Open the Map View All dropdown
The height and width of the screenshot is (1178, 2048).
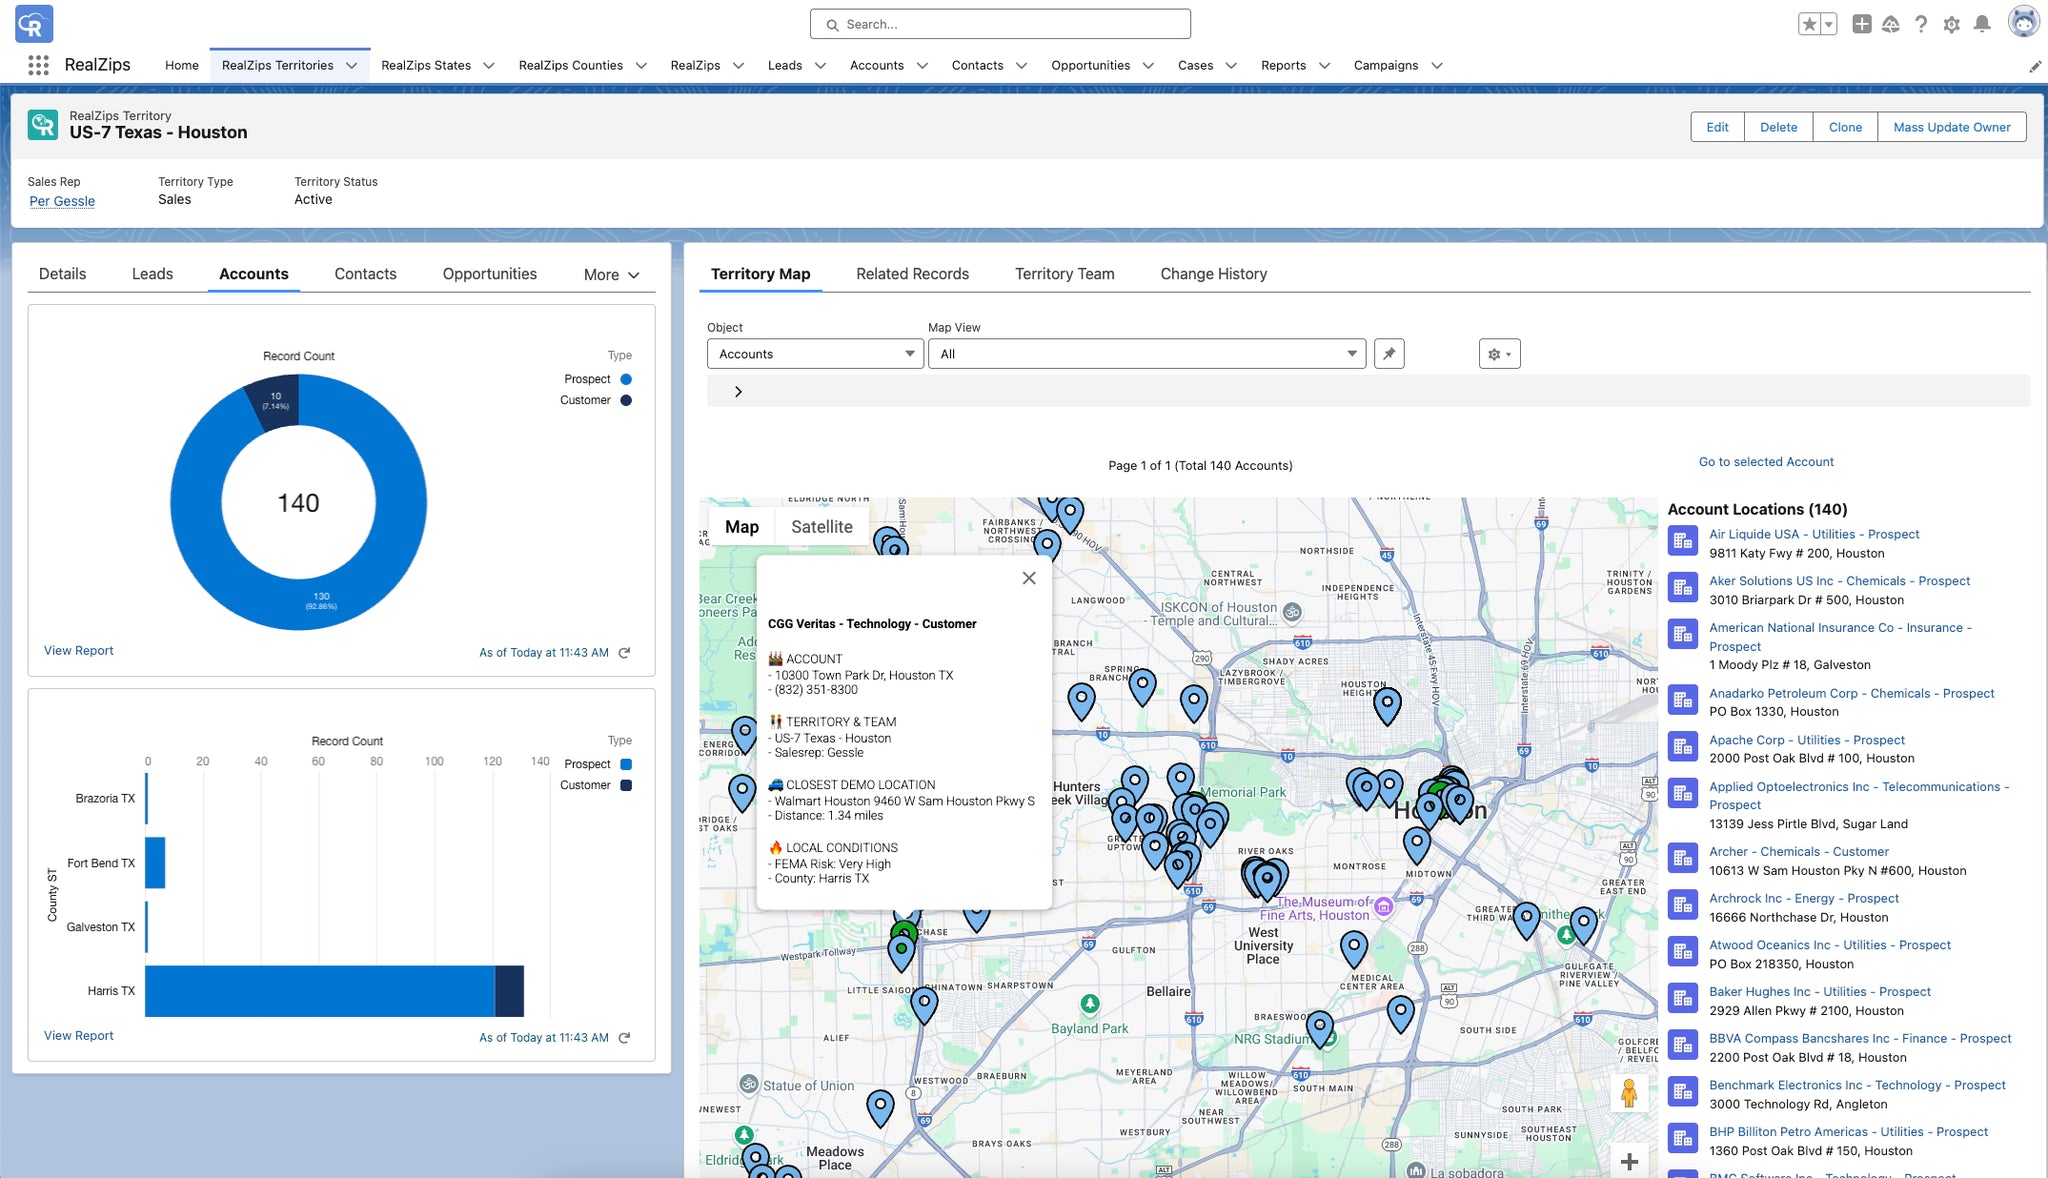[1147, 354]
